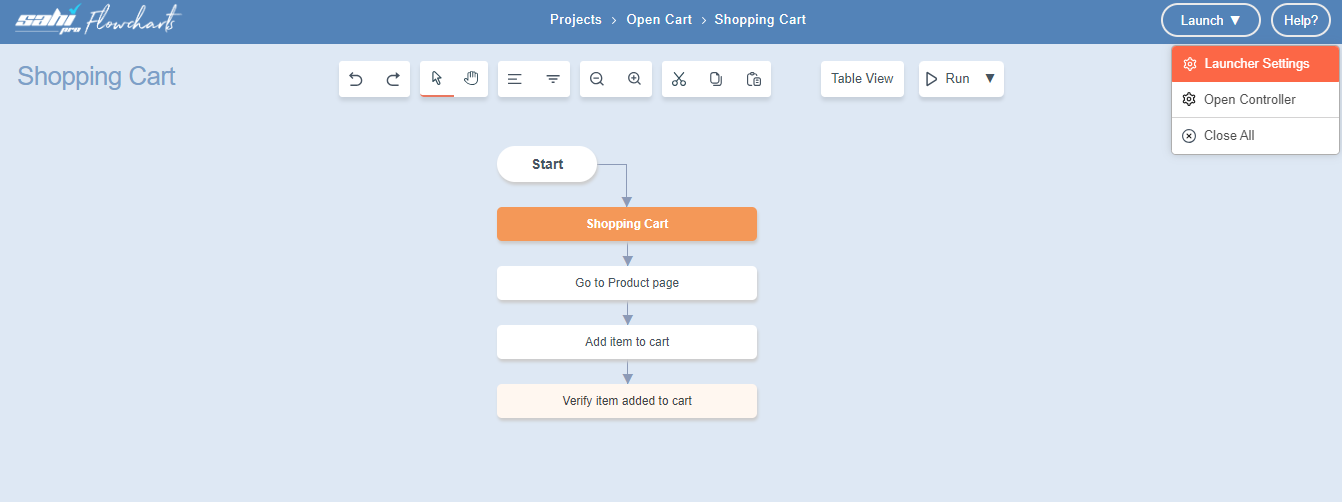Click the paste clipboard icon
This screenshot has height=502, width=1342.
[x=754, y=79]
